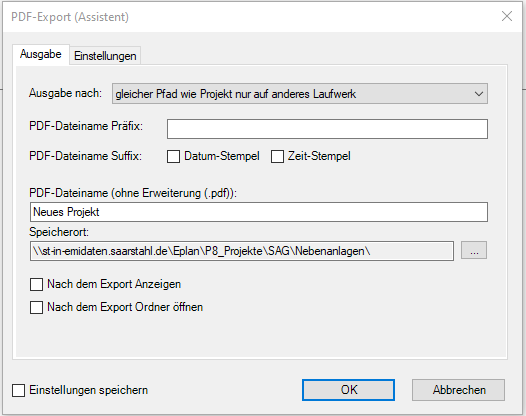Open the '...' browse folder button
The height and width of the screenshot is (416, 526).
point(474,250)
